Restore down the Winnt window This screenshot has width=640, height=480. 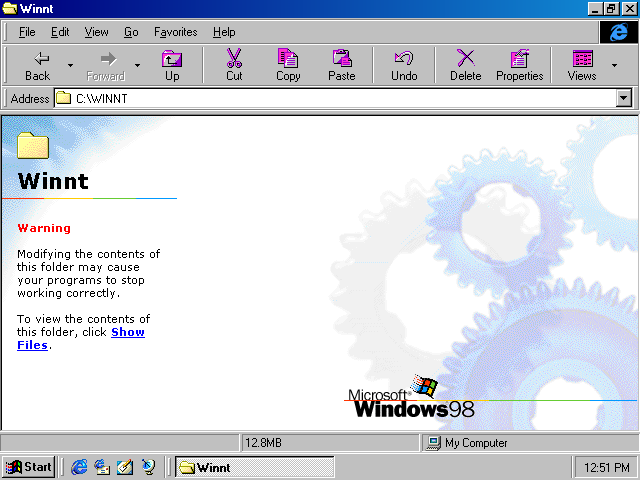(611, 9)
